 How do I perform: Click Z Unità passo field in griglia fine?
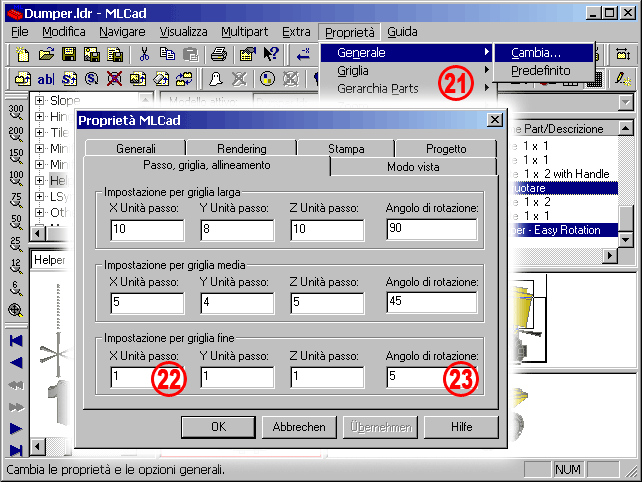pyautogui.click(x=327, y=377)
